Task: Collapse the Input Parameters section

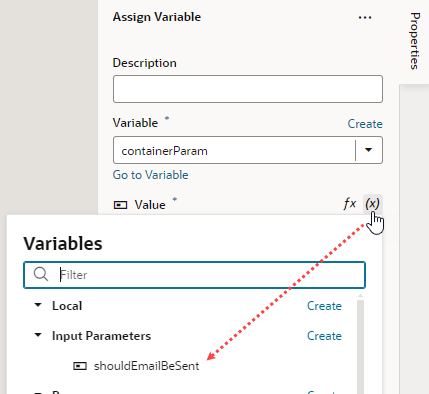Action: coord(38,335)
